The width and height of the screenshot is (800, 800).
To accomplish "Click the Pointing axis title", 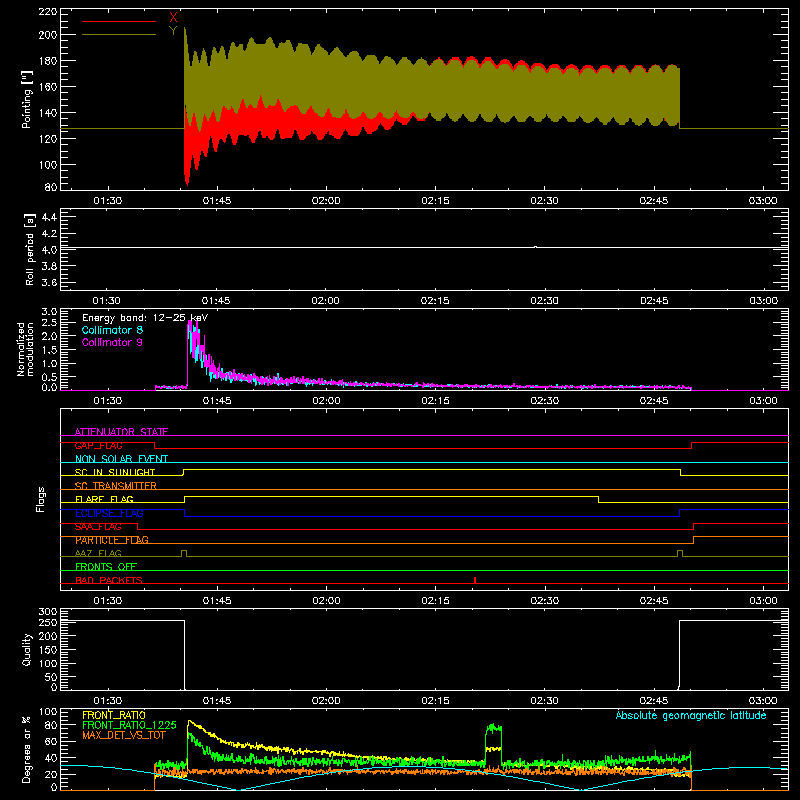I will tap(27, 99).
